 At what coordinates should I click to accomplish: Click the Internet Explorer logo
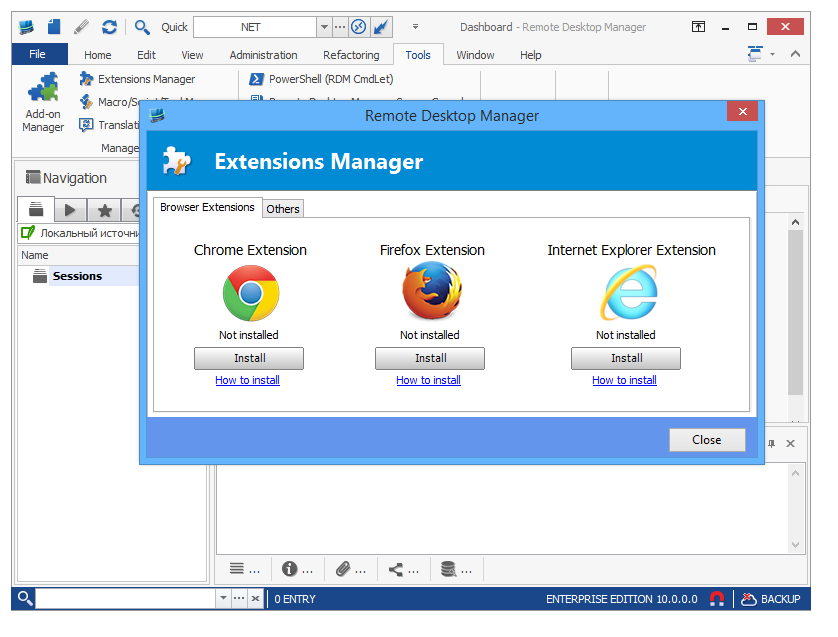coord(629,293)
